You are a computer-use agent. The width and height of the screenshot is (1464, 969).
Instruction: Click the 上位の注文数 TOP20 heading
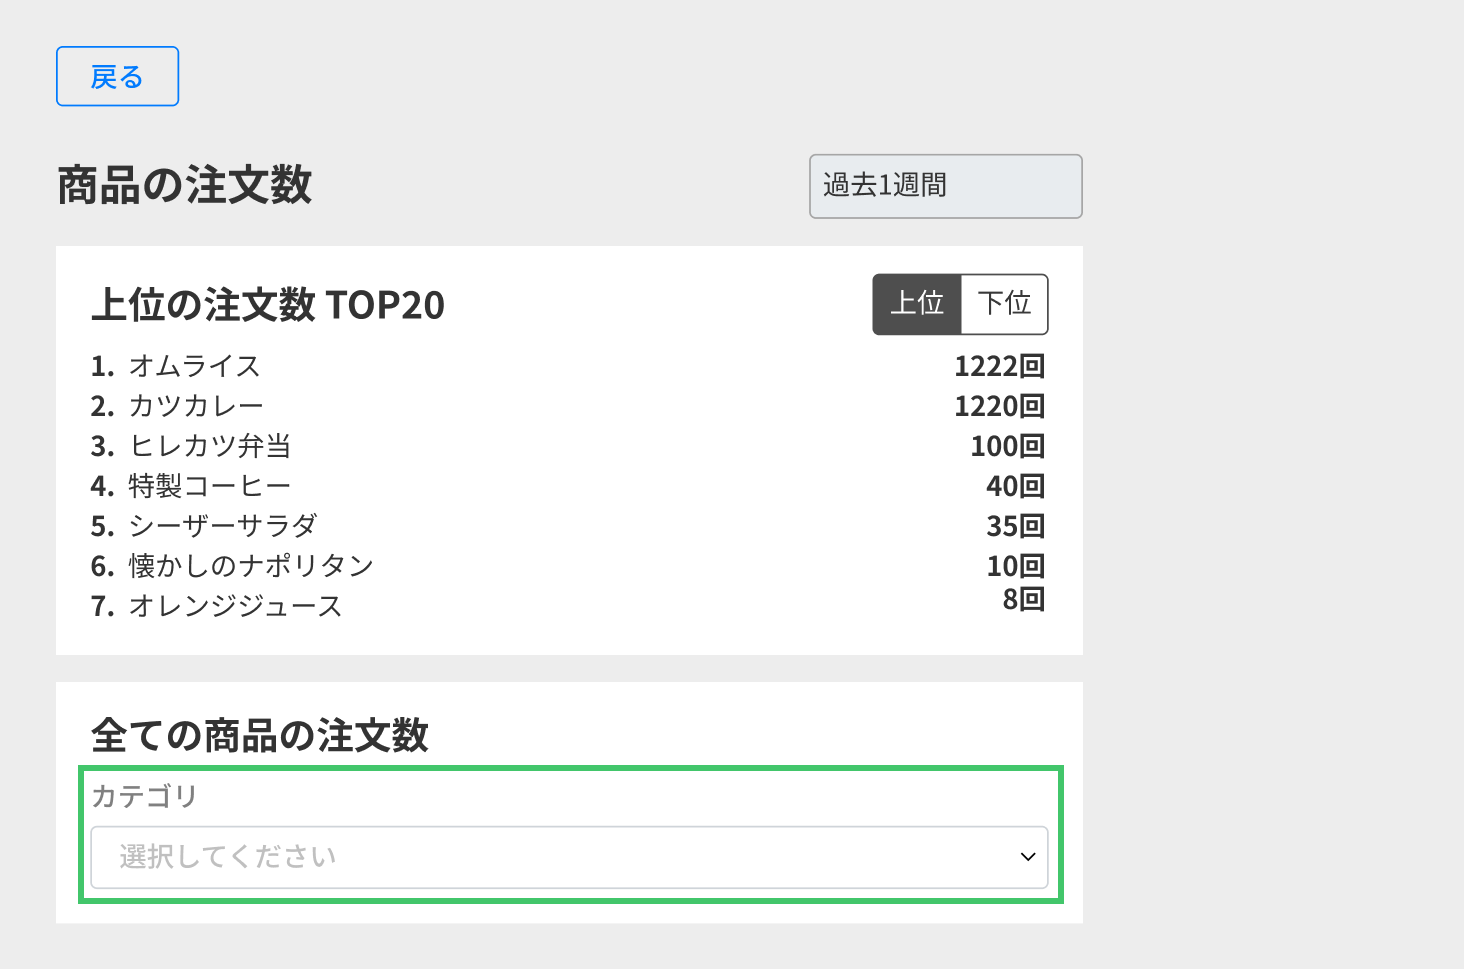point(268,305)
